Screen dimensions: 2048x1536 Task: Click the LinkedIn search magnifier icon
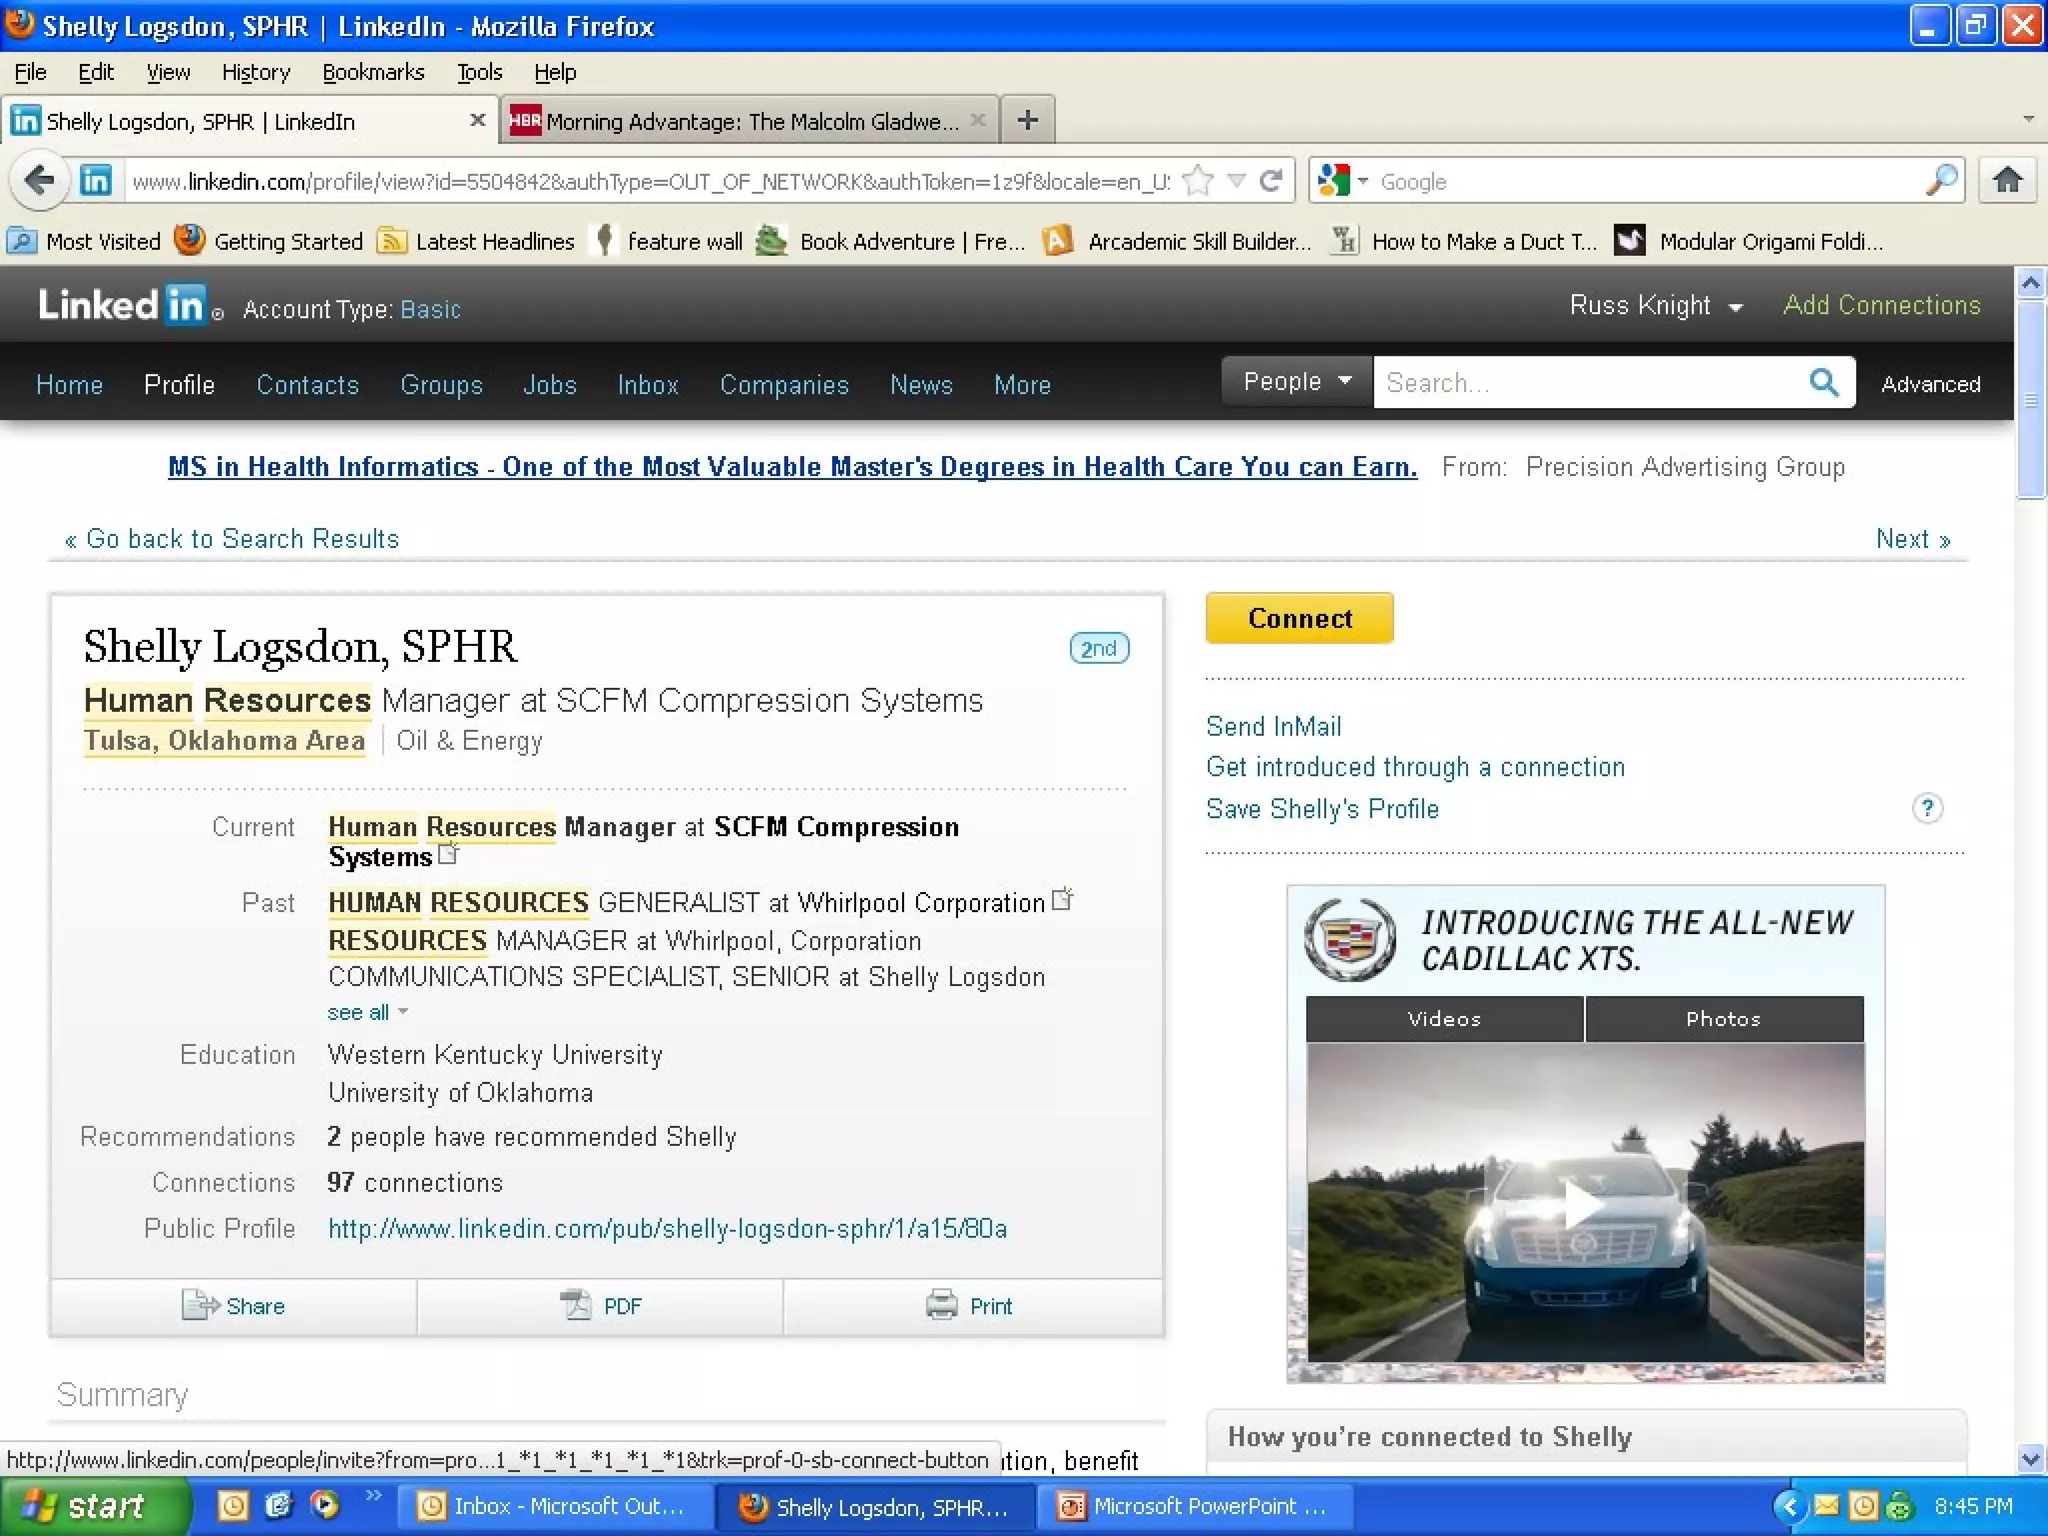[x=1823, y=382]
